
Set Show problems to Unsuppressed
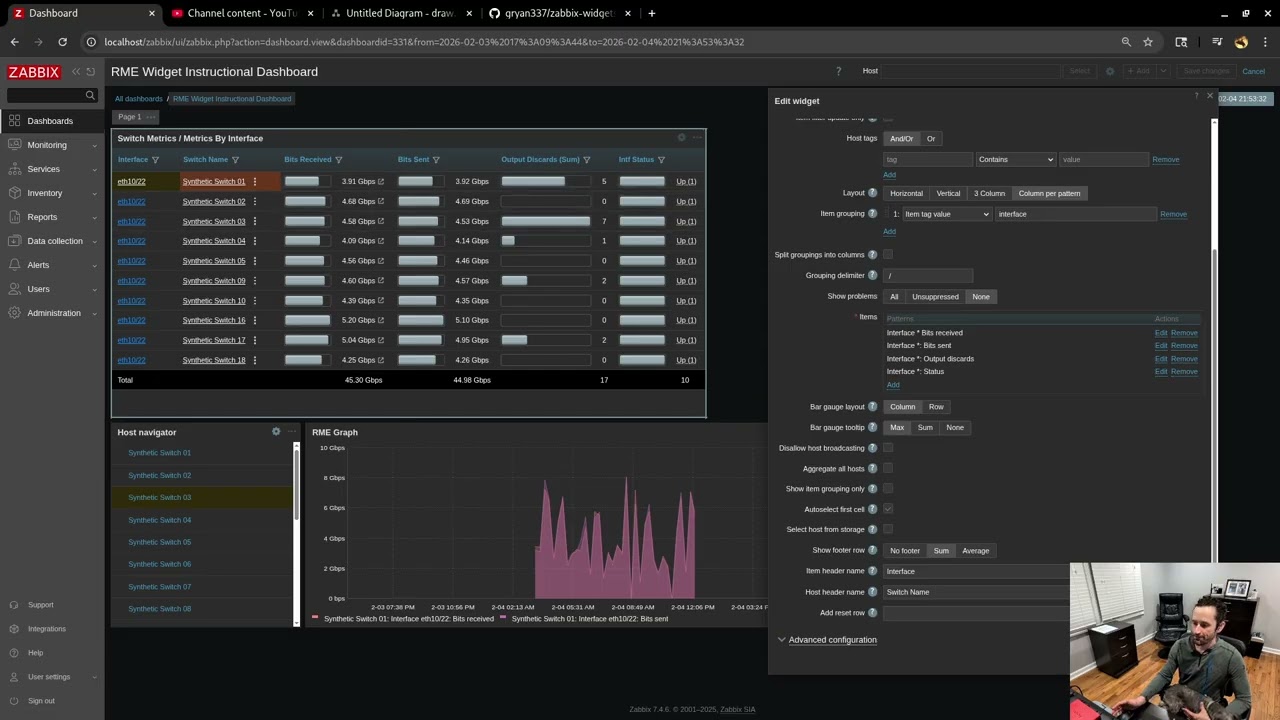(935, 297)
